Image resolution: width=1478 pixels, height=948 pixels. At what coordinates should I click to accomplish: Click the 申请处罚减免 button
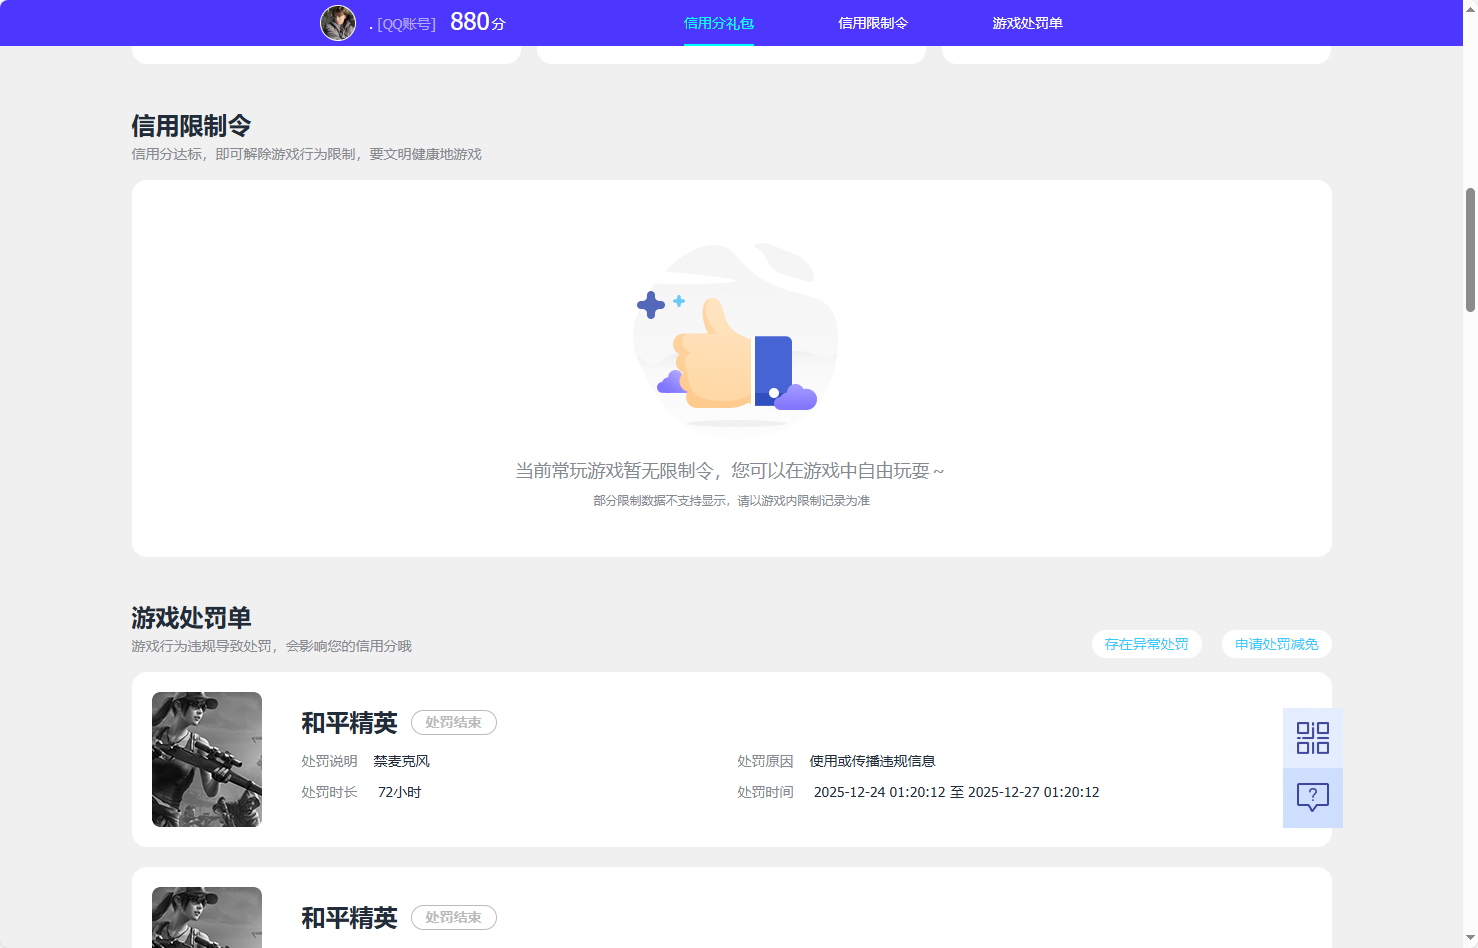pos(1277,644)
